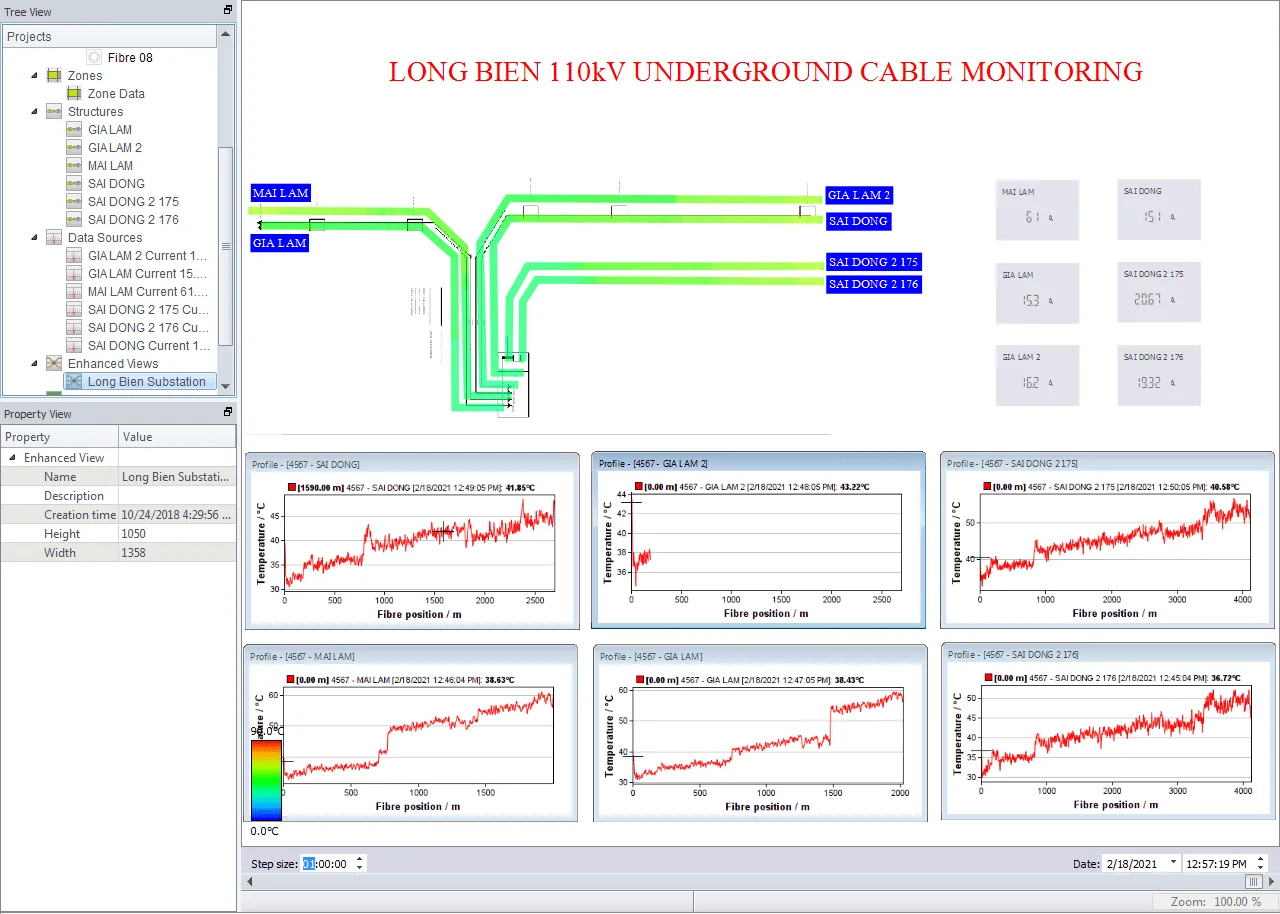Click the Enhanced Views node icon

pos(54,364)
